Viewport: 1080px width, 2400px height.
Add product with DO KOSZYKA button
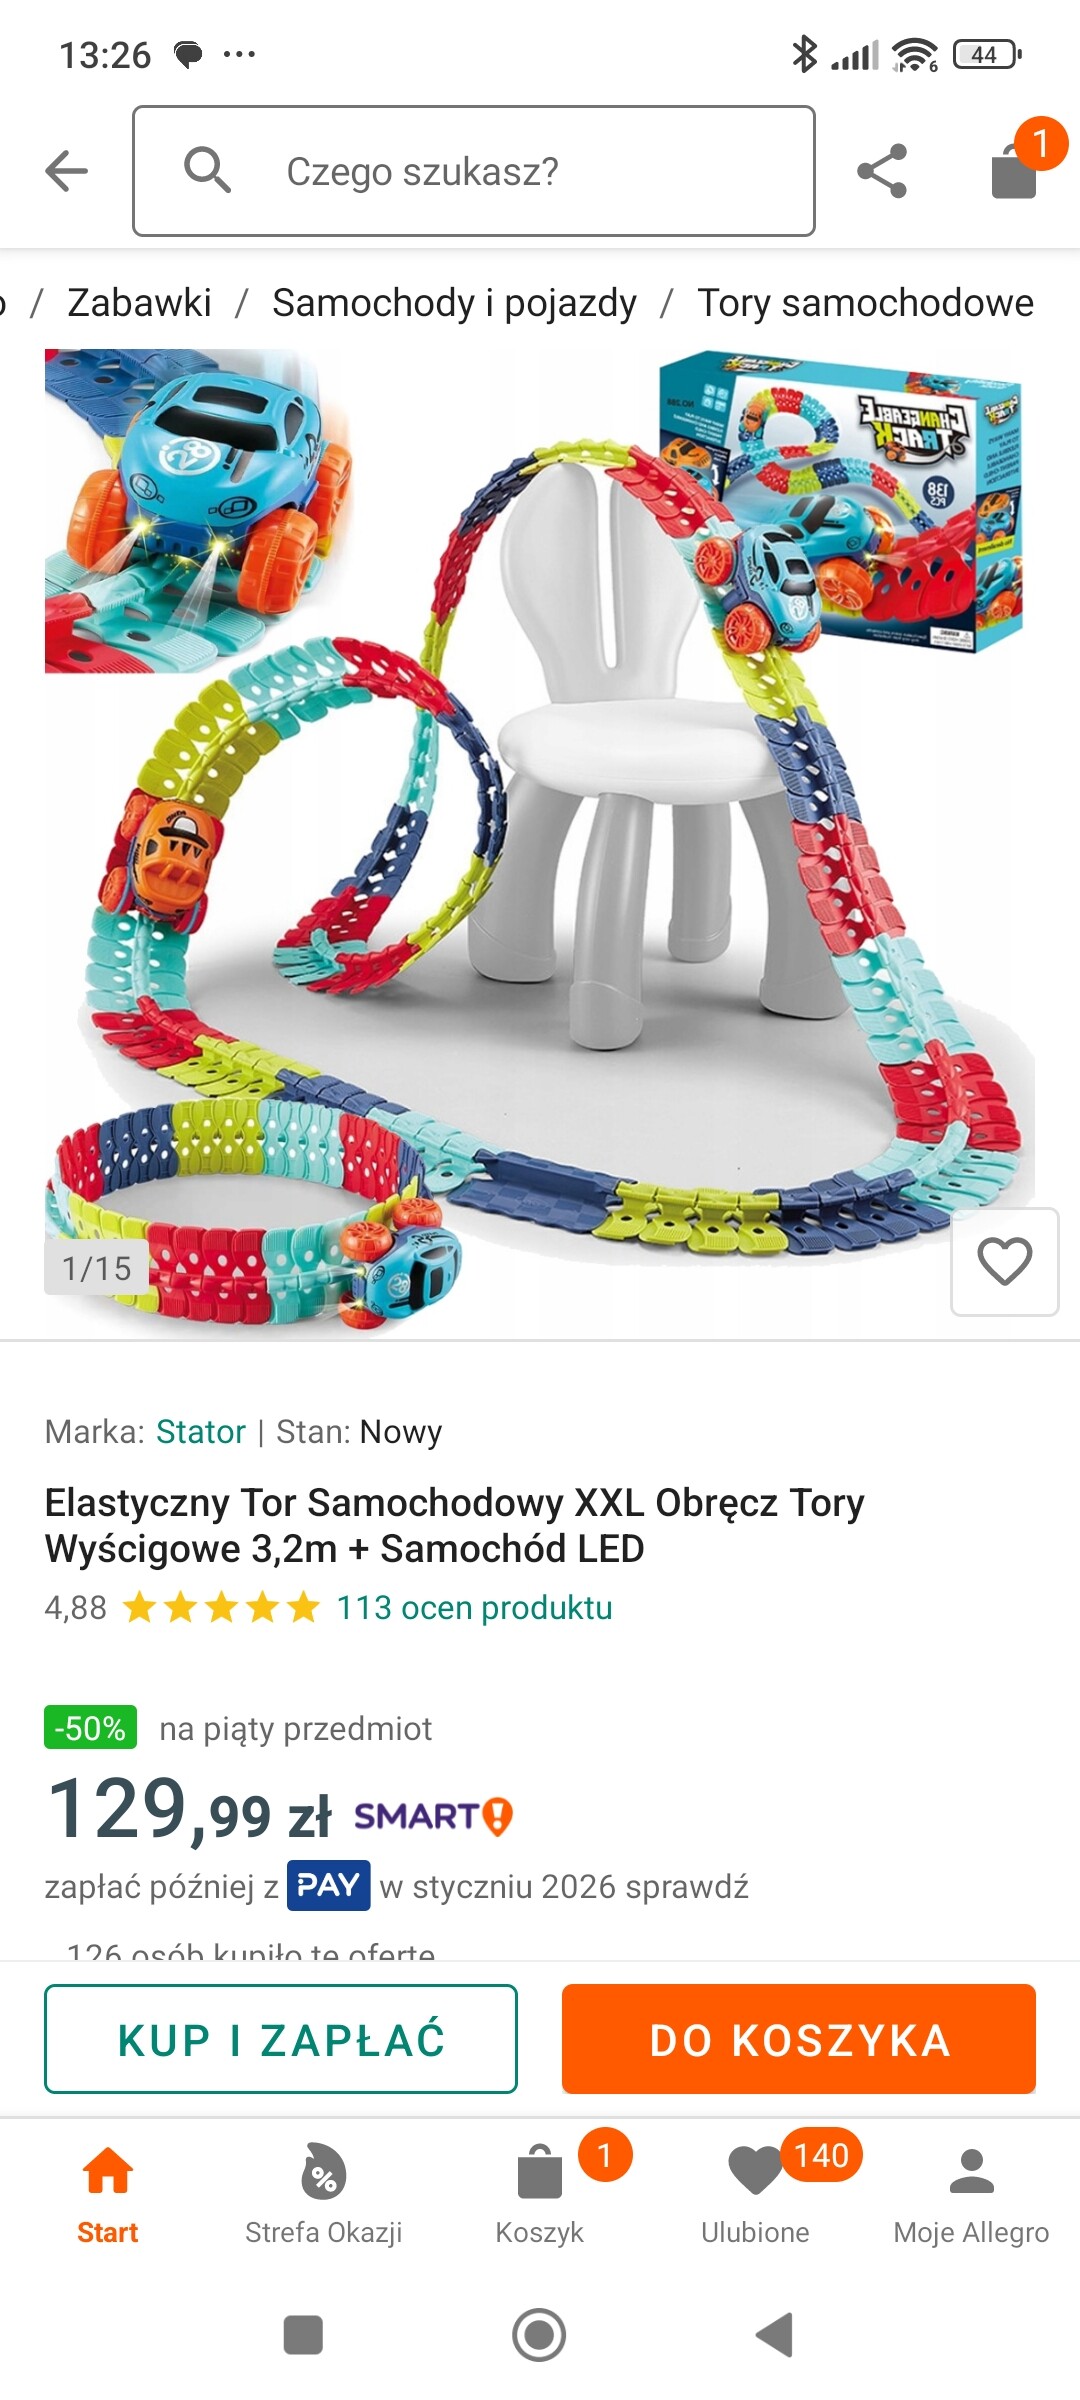pyautogui.click(x=799, y=2039)
